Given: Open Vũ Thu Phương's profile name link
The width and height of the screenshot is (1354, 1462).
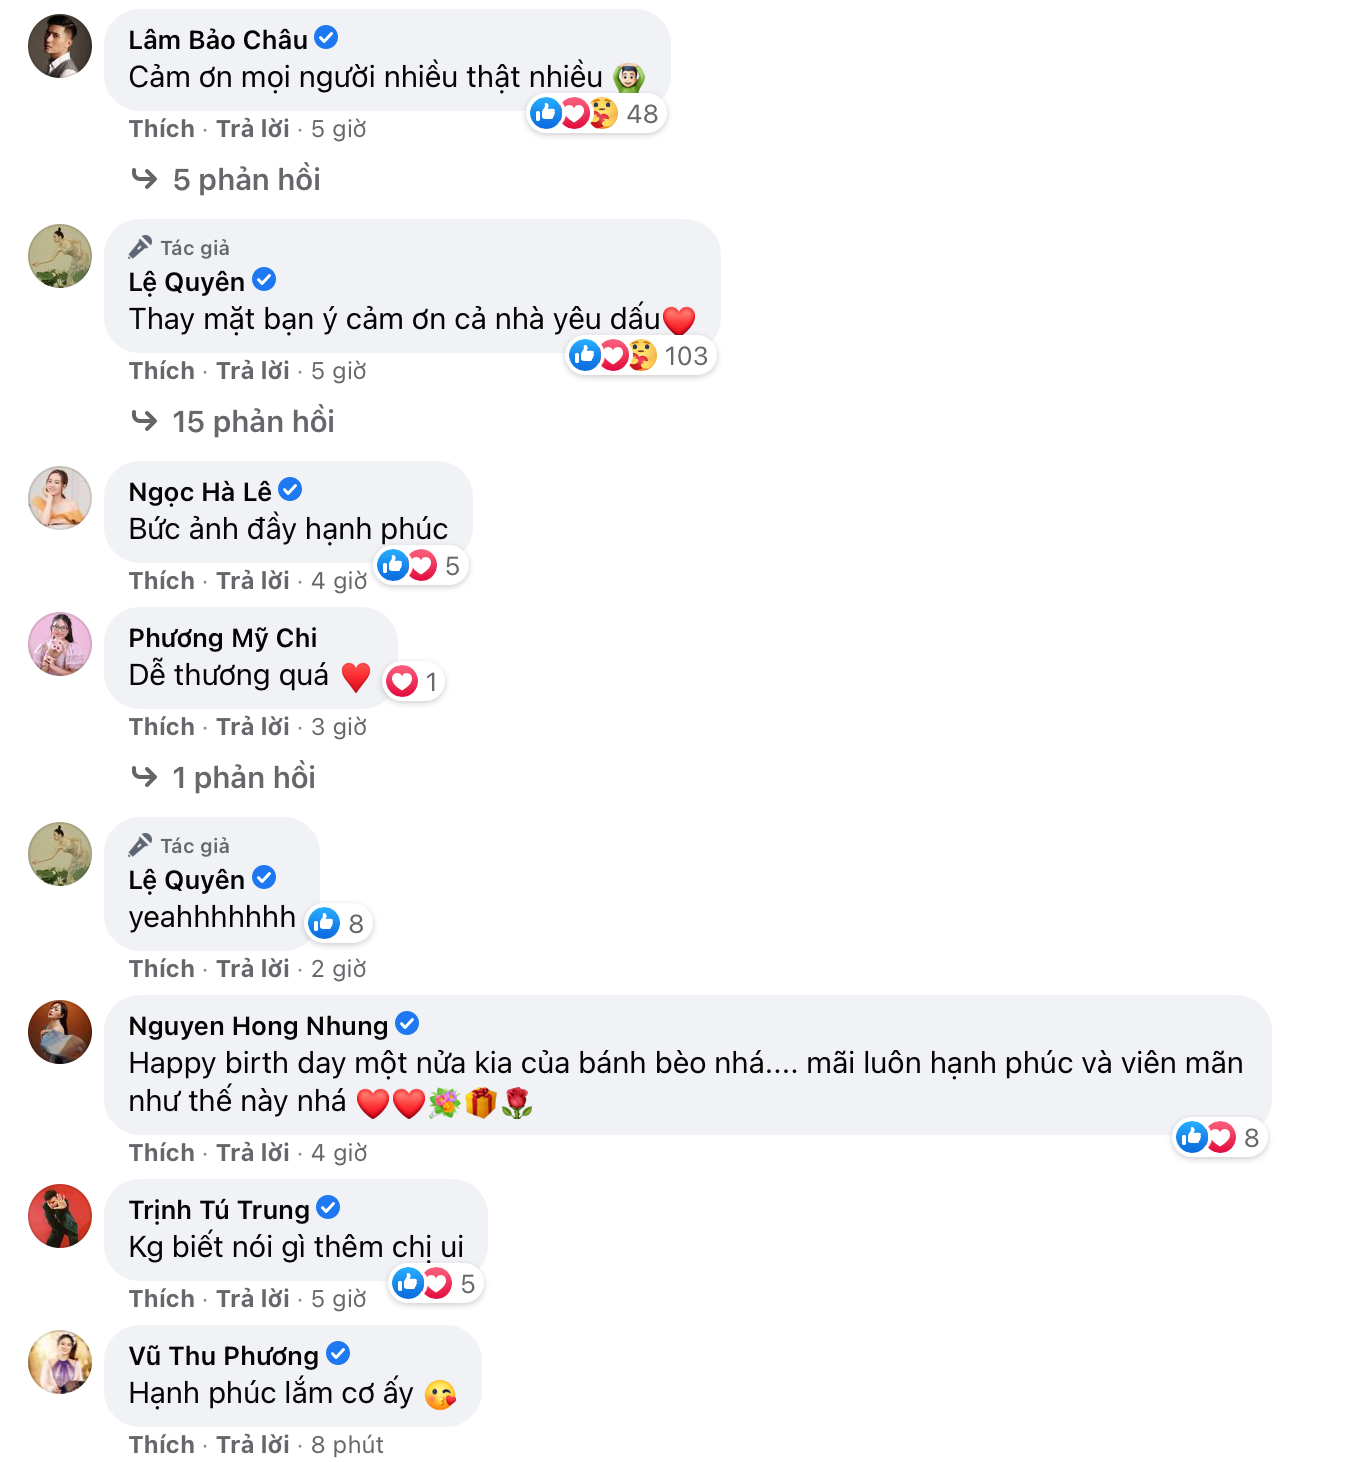Looking at the screenshot, I should click(x=224, y=1356).
